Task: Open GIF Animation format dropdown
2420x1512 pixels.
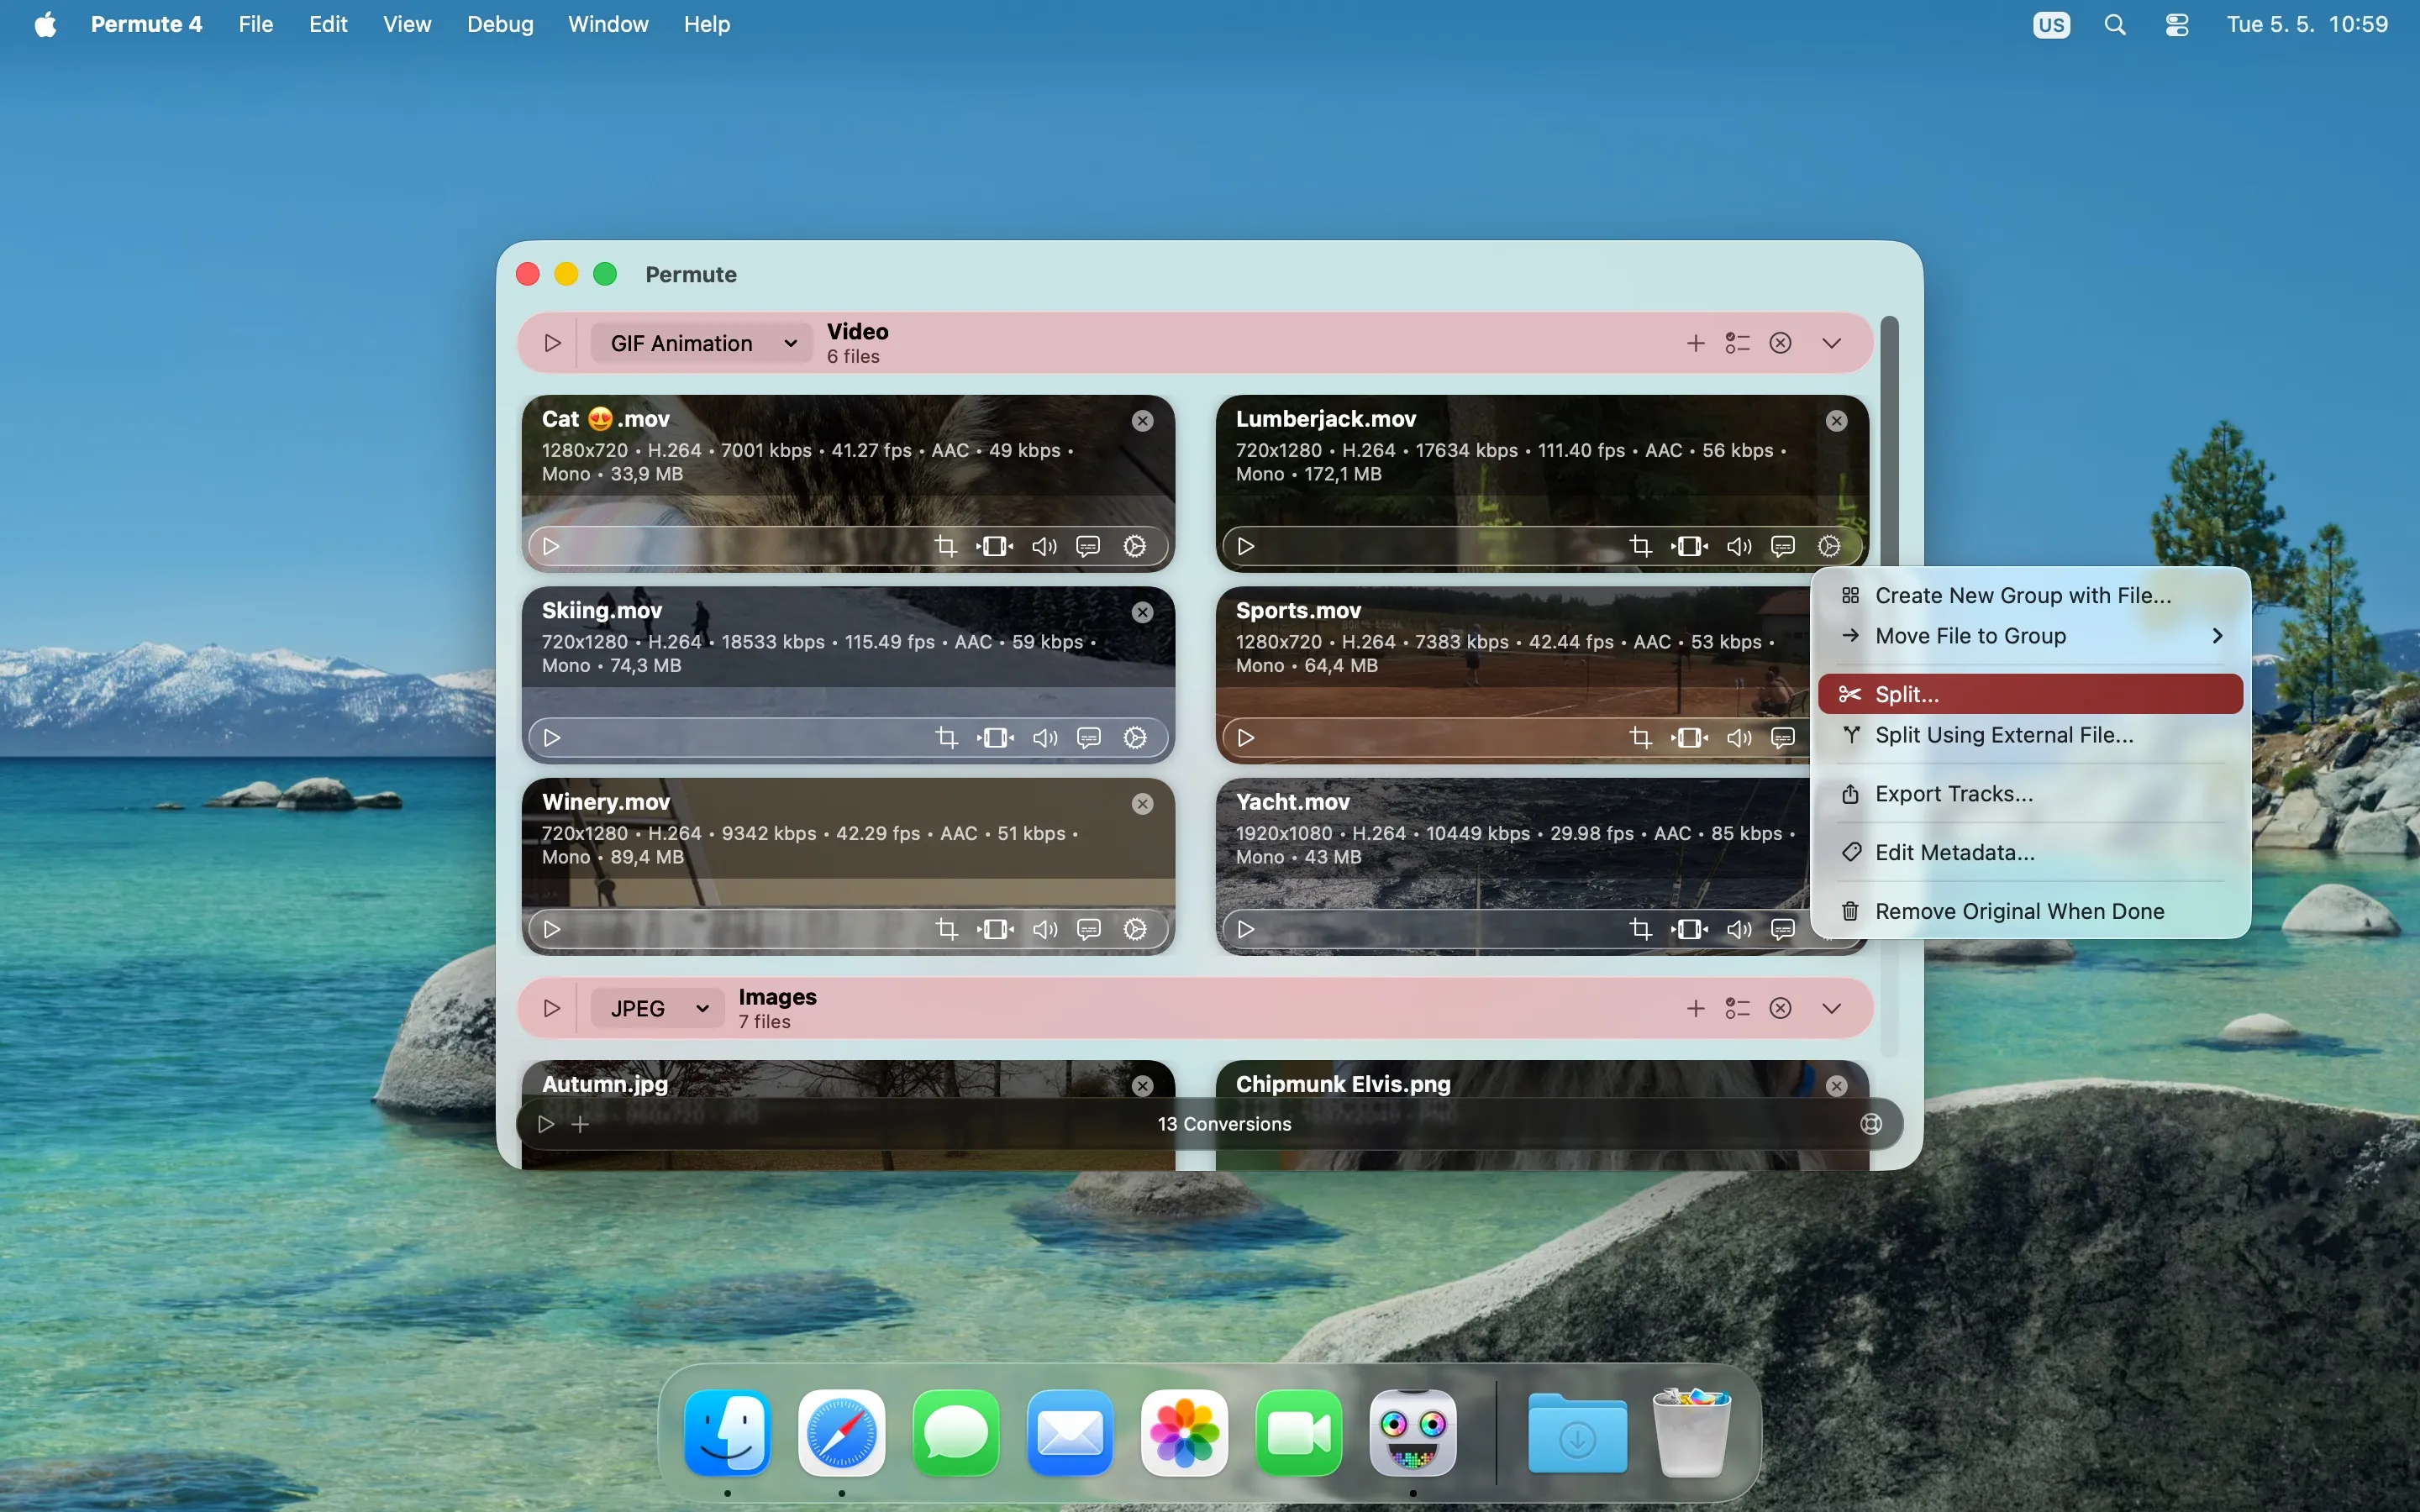Action: coord(702,343)
